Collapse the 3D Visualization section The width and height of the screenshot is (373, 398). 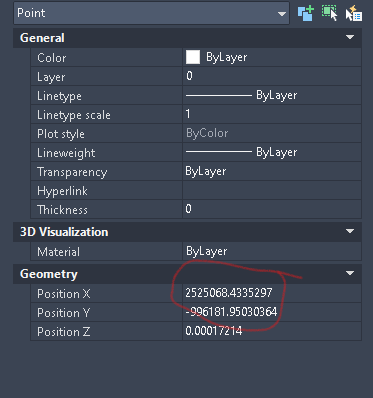point(350,231)
